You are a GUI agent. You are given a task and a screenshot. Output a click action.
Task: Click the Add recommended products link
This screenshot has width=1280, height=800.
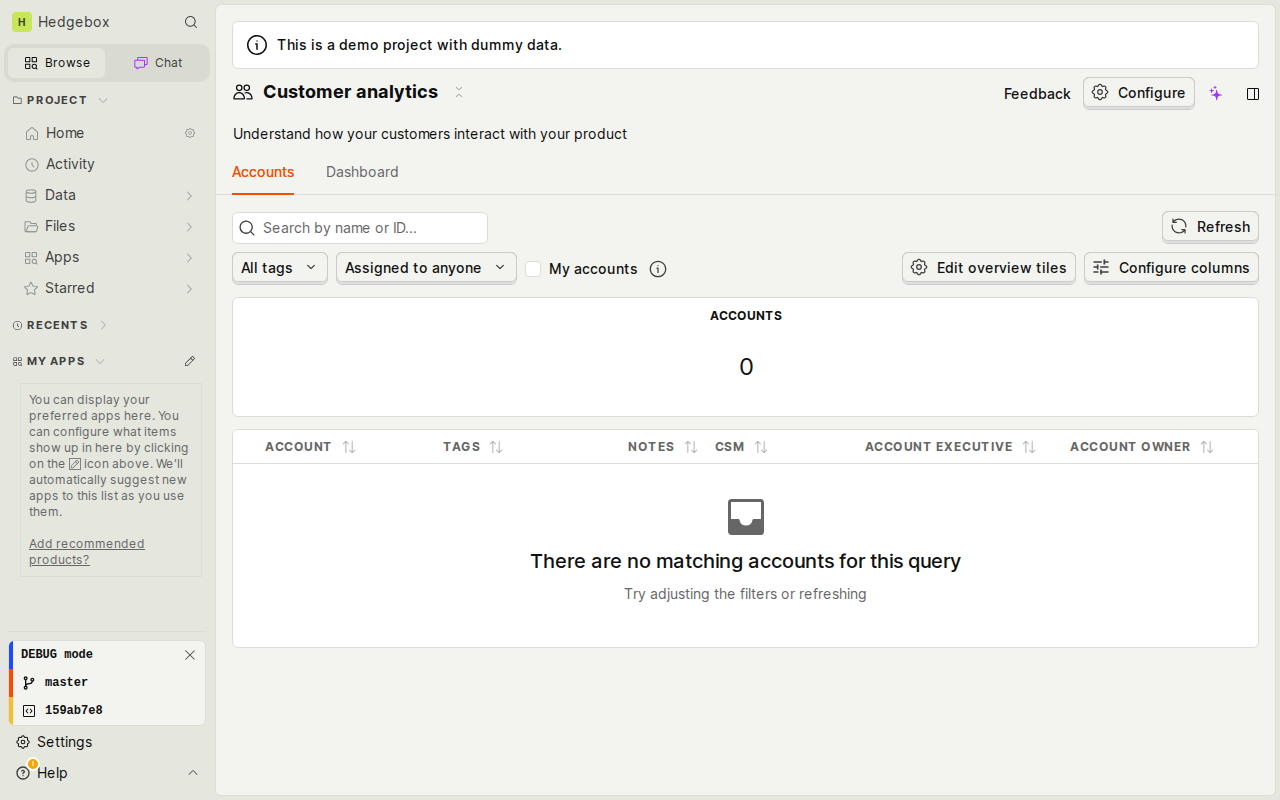(x=87, y=552)
